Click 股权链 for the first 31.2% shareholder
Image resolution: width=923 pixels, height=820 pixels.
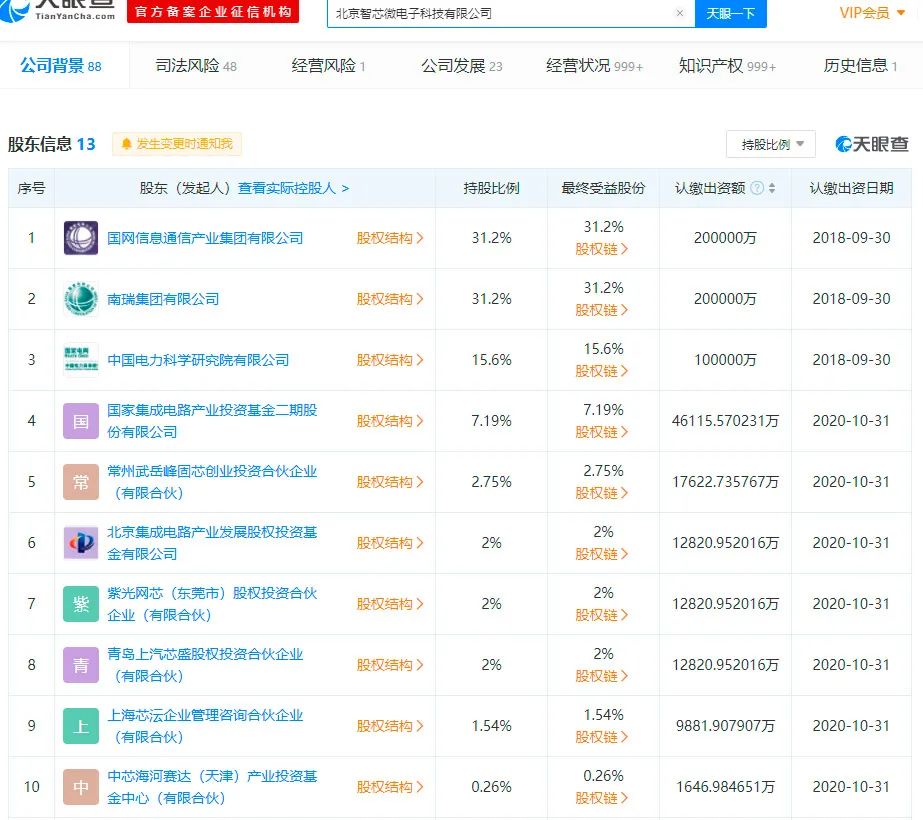(602, 249)
